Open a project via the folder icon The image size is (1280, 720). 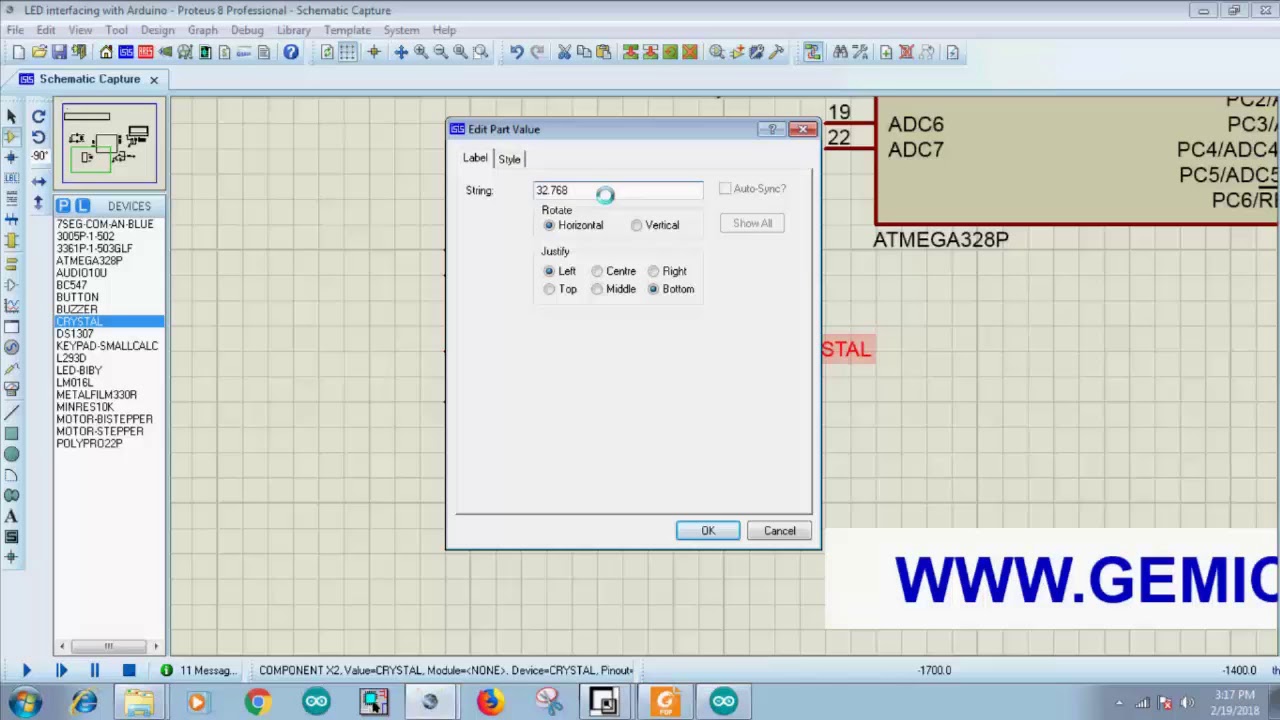point(39,52)
